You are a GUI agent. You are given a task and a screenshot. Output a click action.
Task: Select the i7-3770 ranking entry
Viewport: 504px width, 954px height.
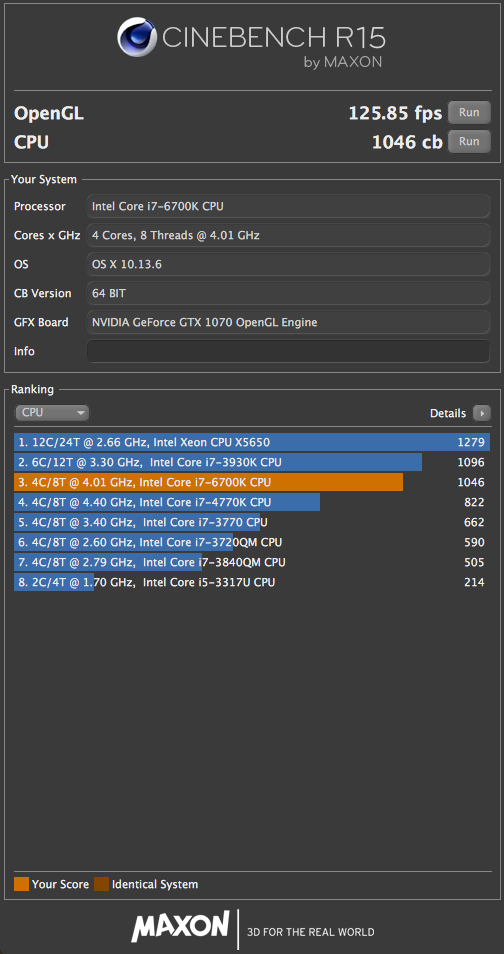(x=251, y=522)
